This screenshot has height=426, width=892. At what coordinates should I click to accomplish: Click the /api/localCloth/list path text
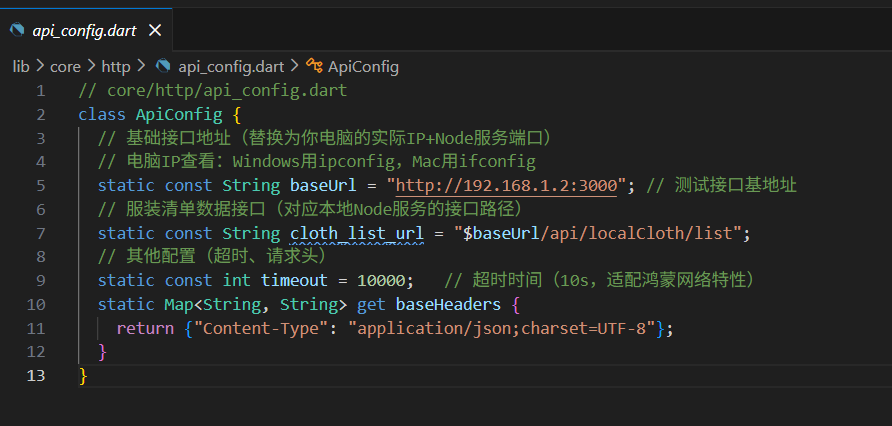pyautogui.click(x=636, y=234)
